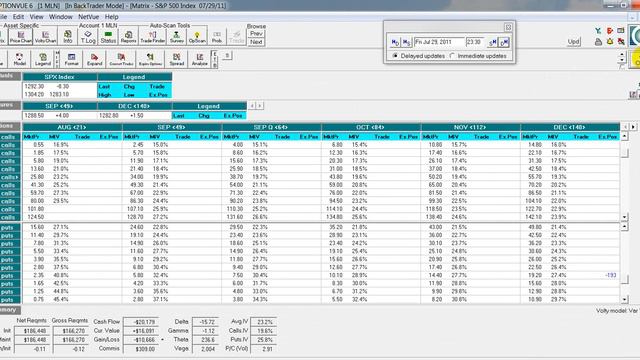
Task: Advance one day forward in BackTrader
Action: coord(504,42)
